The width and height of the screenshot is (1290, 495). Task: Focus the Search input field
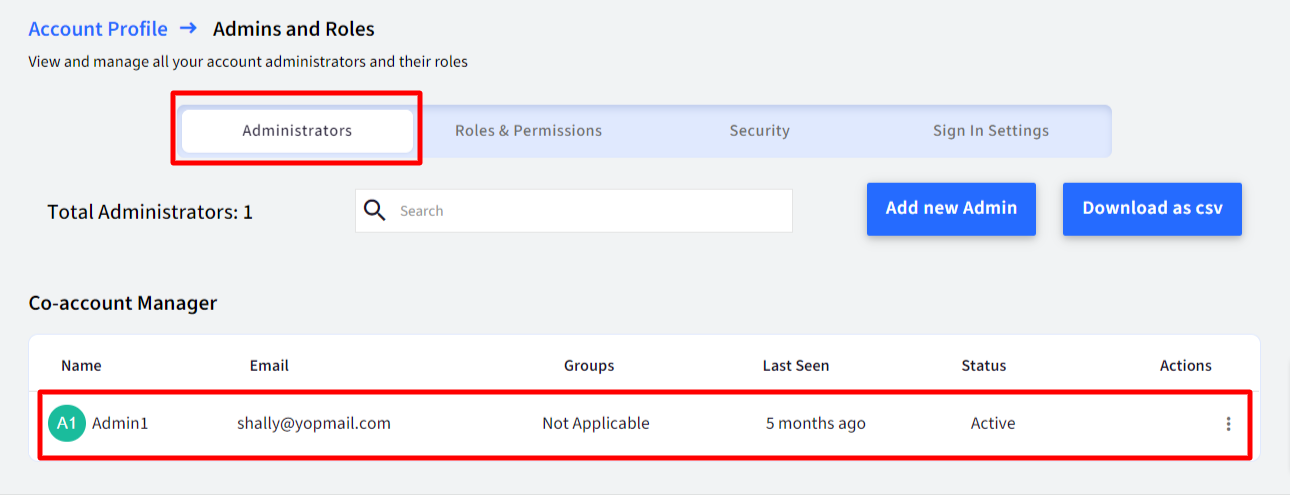pos(574,211)
